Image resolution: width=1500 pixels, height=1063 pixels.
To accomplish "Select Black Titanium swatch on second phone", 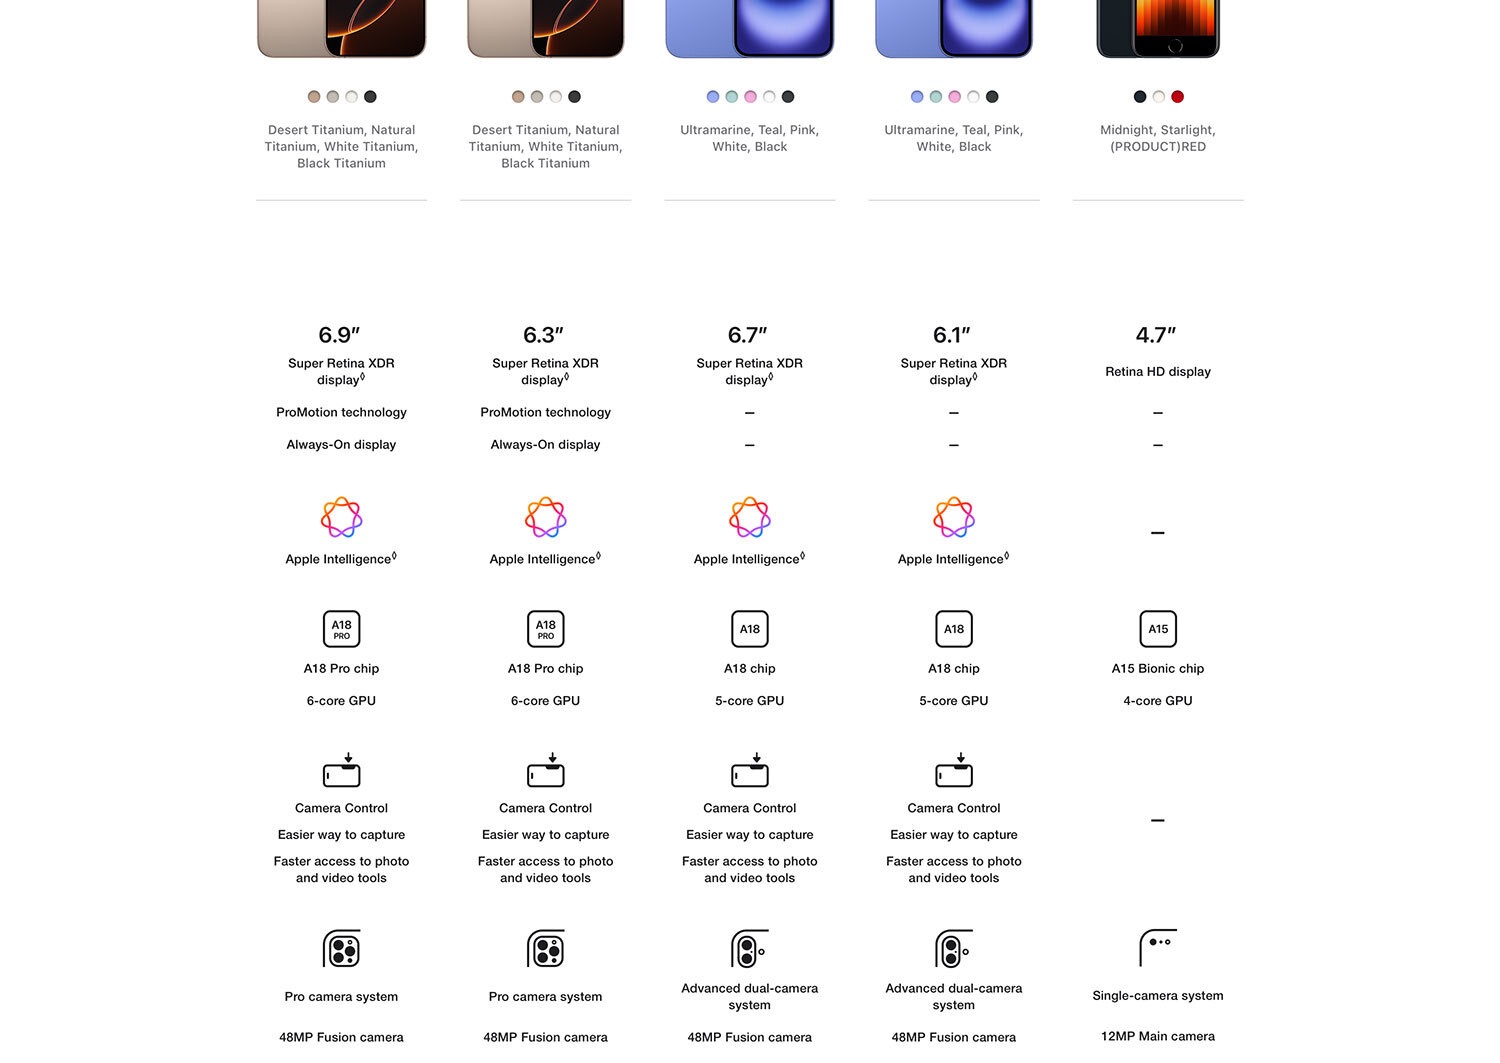I will (574, 97).
